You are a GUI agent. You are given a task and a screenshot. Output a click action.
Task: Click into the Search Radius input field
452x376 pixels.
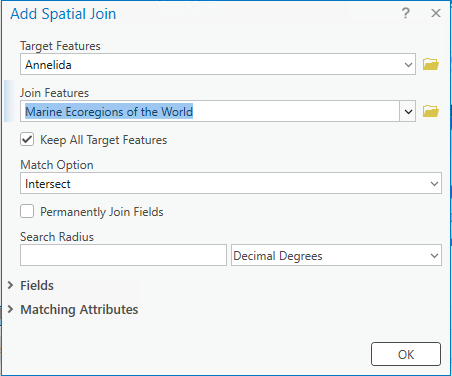[123, 255]
